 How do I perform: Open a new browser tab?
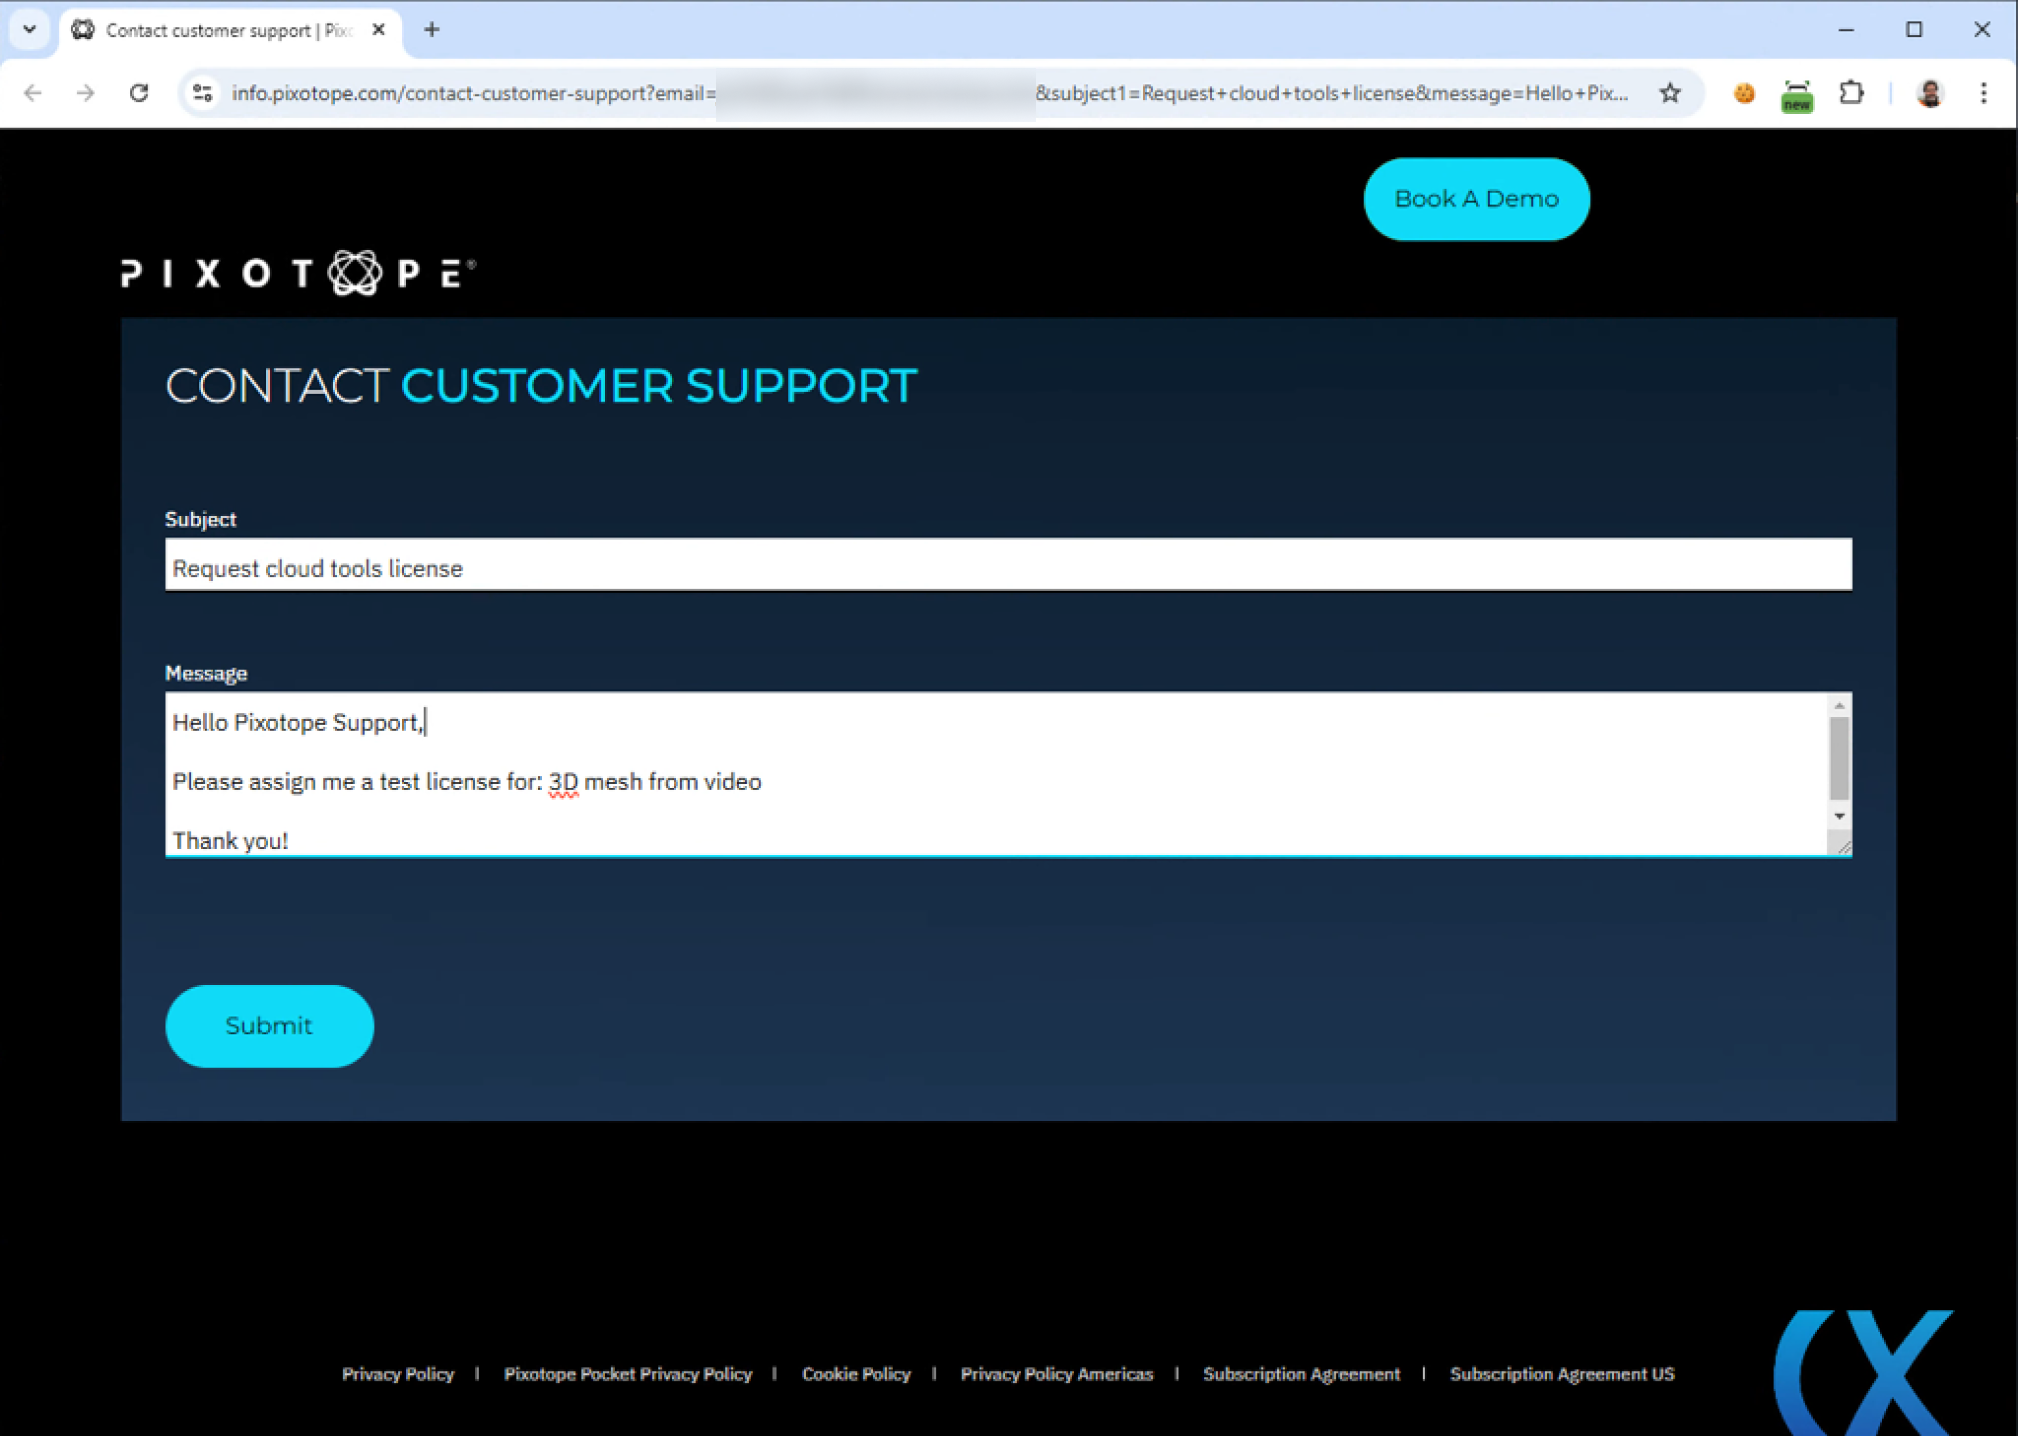(431, 30)
